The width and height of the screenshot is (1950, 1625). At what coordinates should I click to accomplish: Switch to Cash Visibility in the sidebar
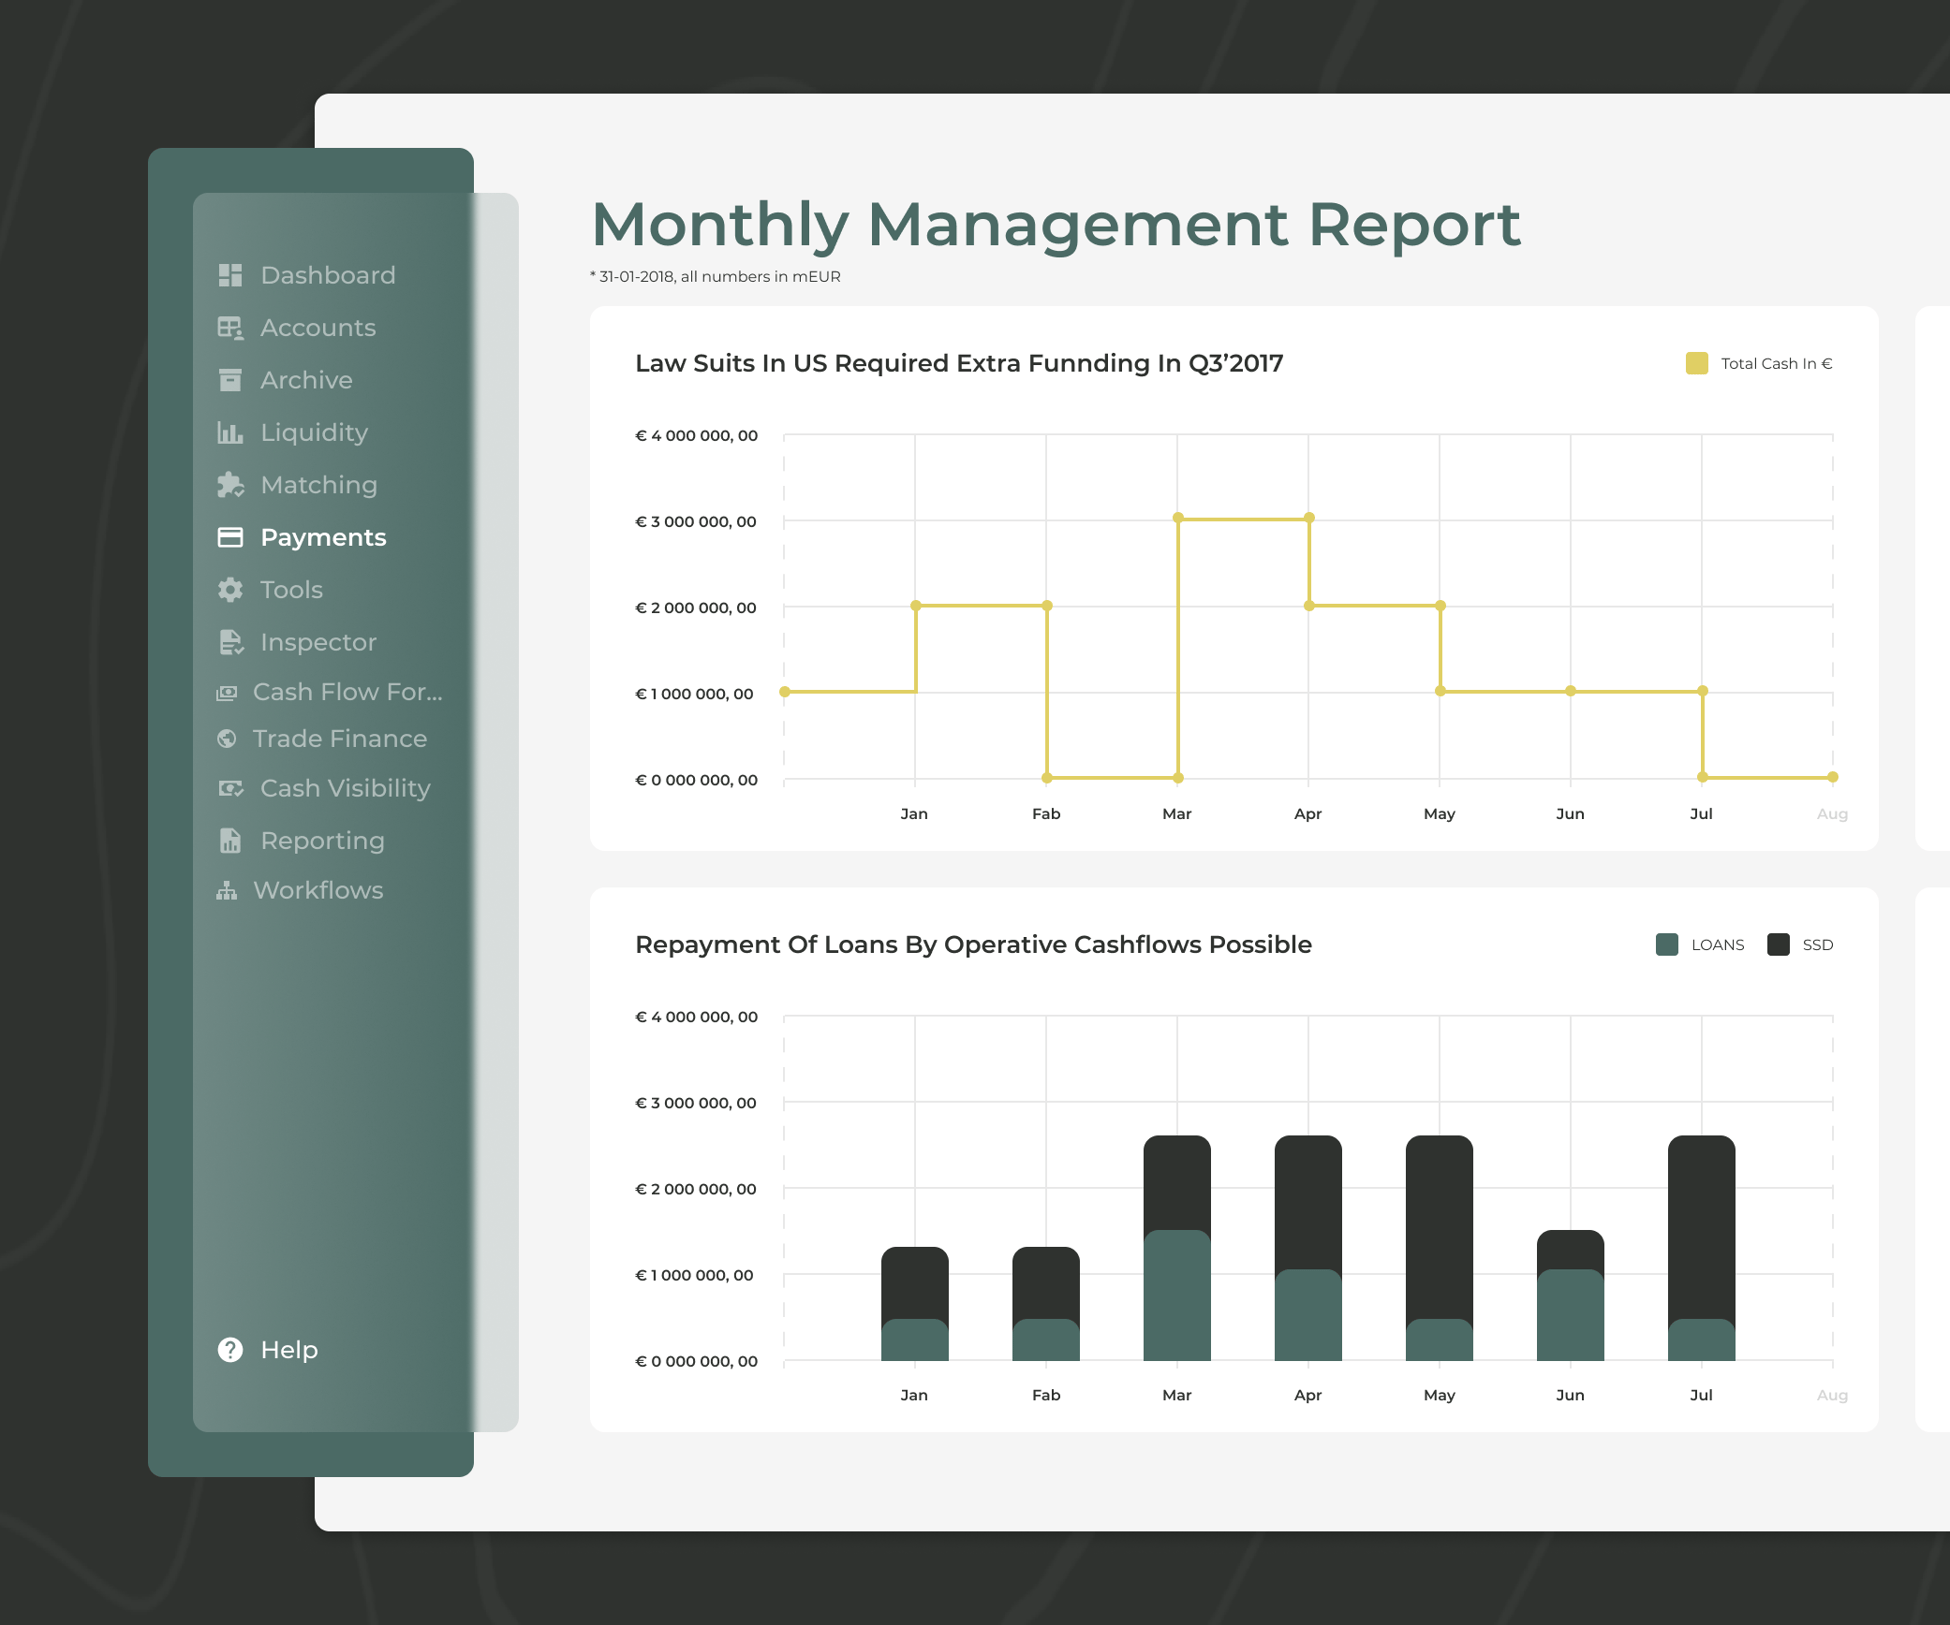(x=345, y=788)
